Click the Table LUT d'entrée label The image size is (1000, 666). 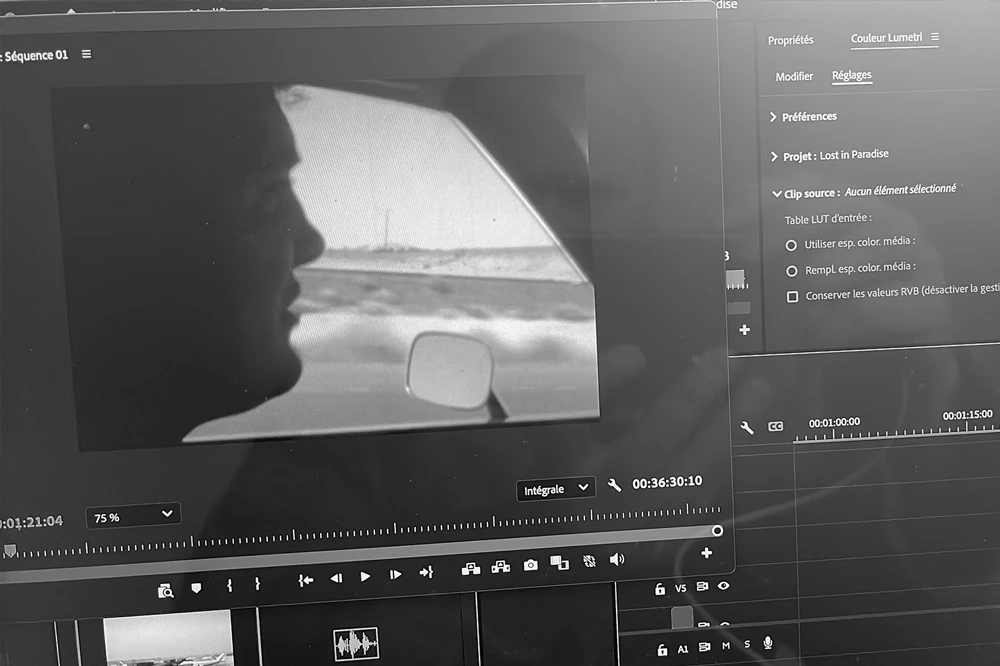[828, 219]
